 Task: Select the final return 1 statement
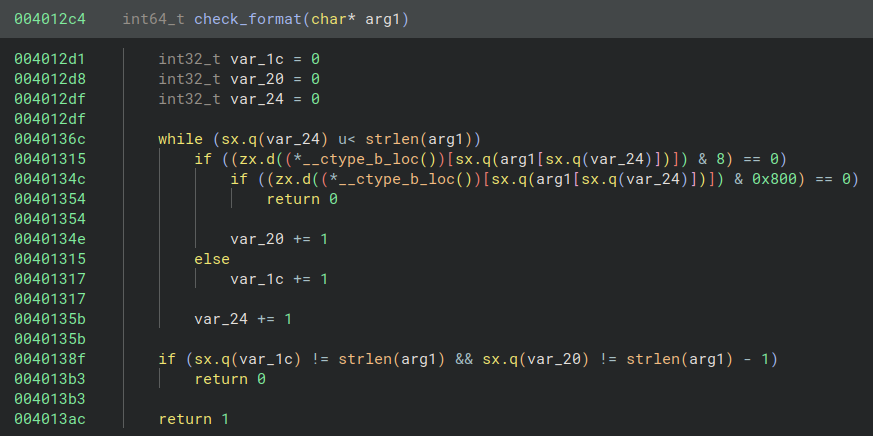coord(193,419)
